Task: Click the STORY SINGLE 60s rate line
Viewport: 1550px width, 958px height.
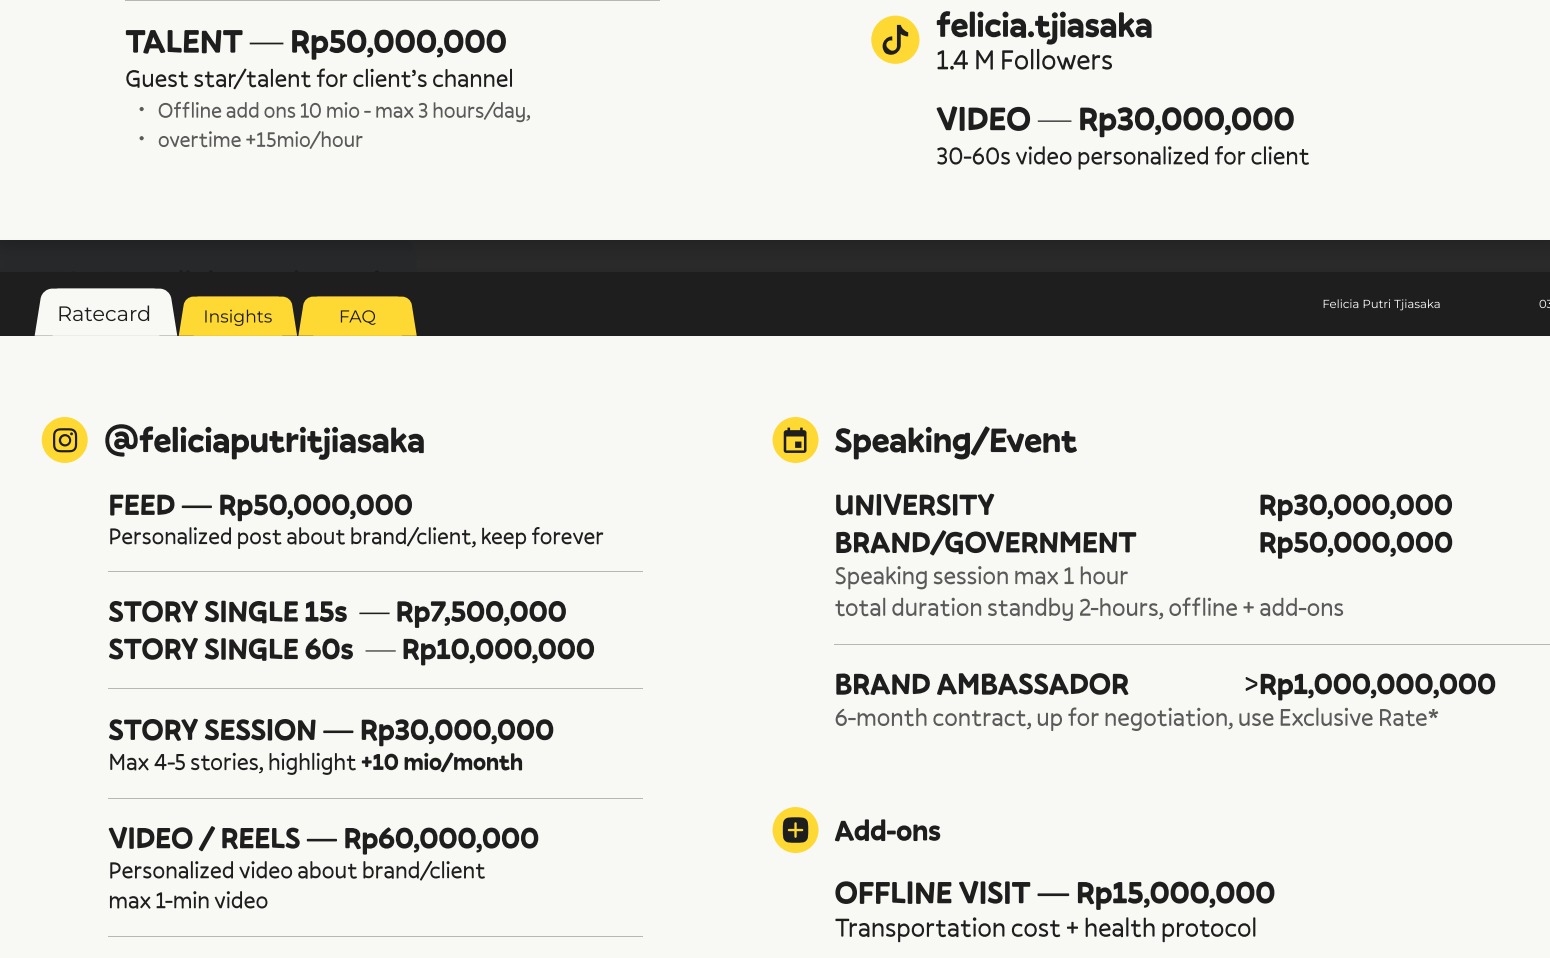Action: pos(351,650)
